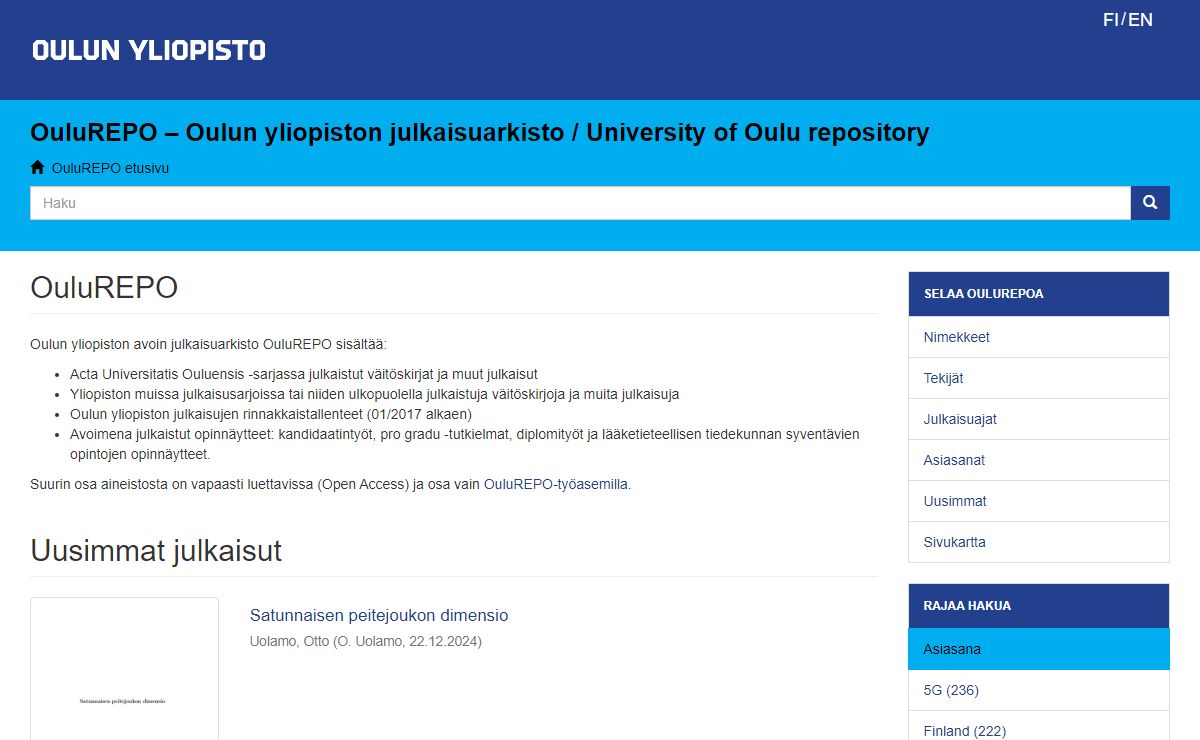Open OuluREPO-työasemilla link
The width and height of the screenshot is (1200, 740).
(x=555, y=484)
